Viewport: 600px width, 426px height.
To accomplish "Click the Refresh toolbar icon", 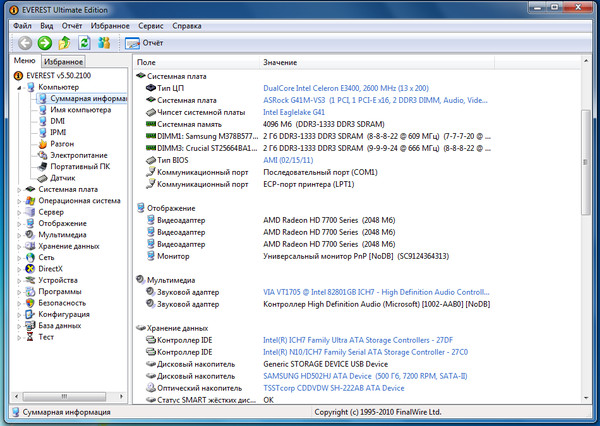I will click(x=84, y=42).
